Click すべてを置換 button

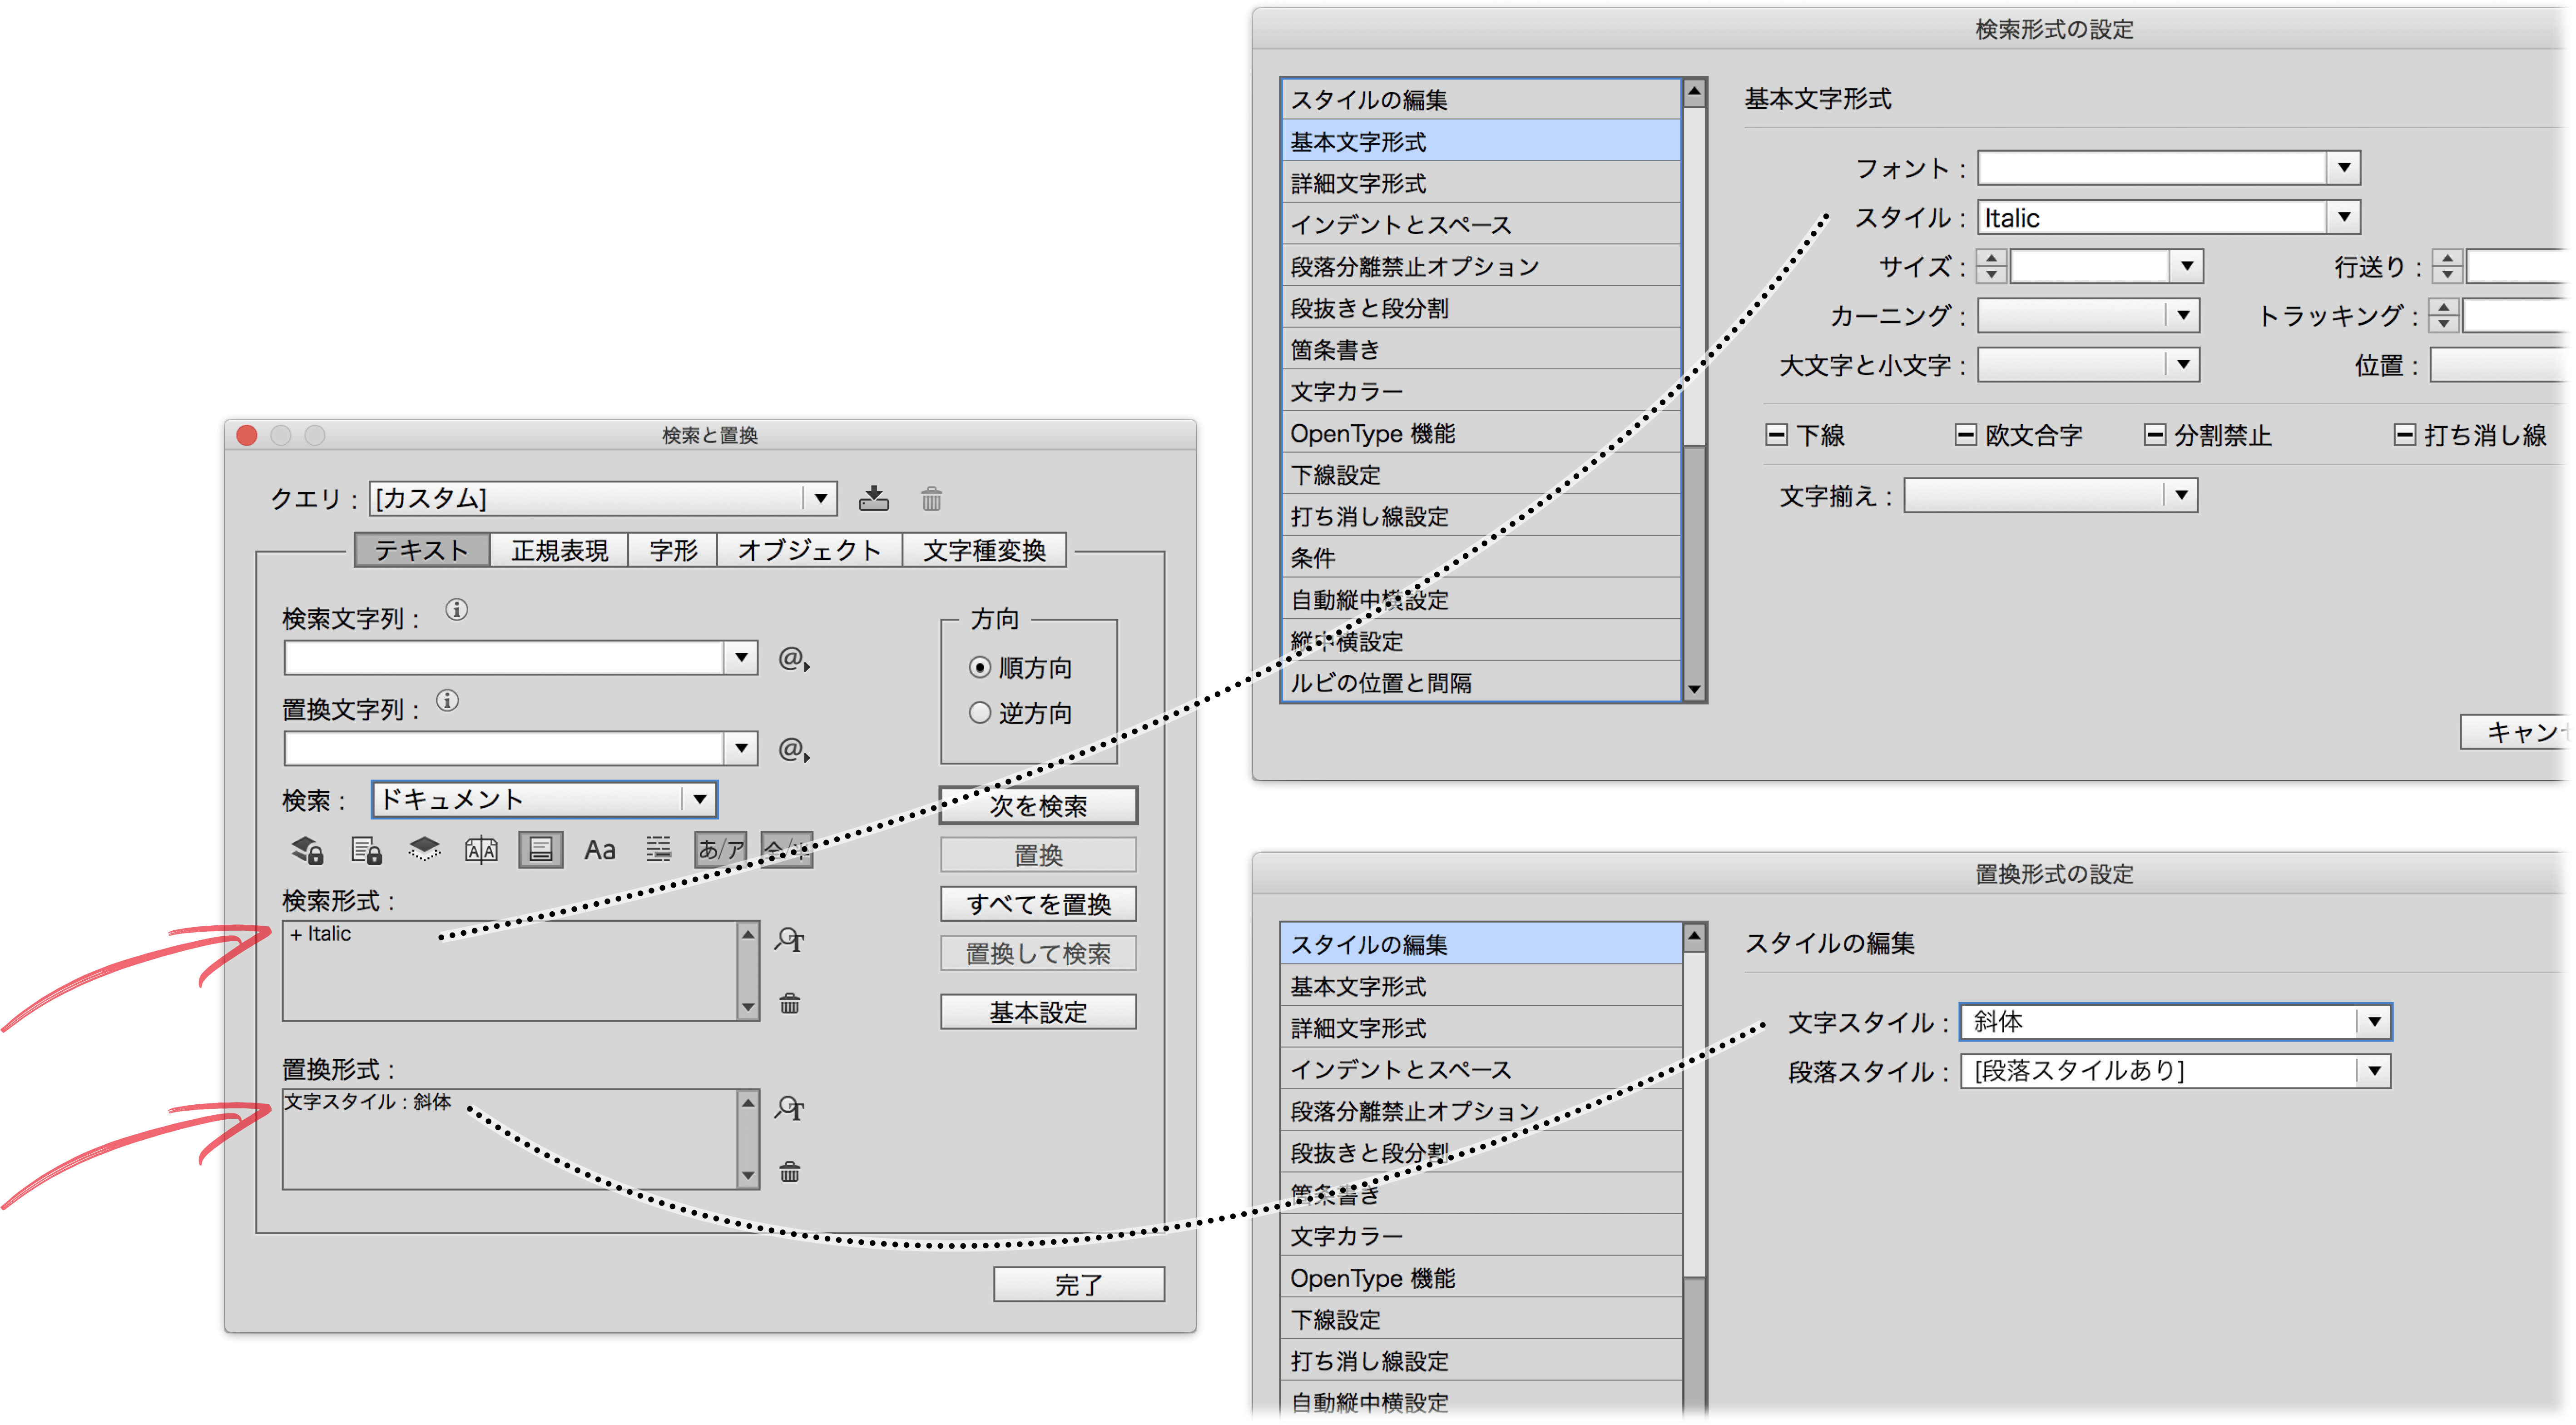coord(1038,904)
